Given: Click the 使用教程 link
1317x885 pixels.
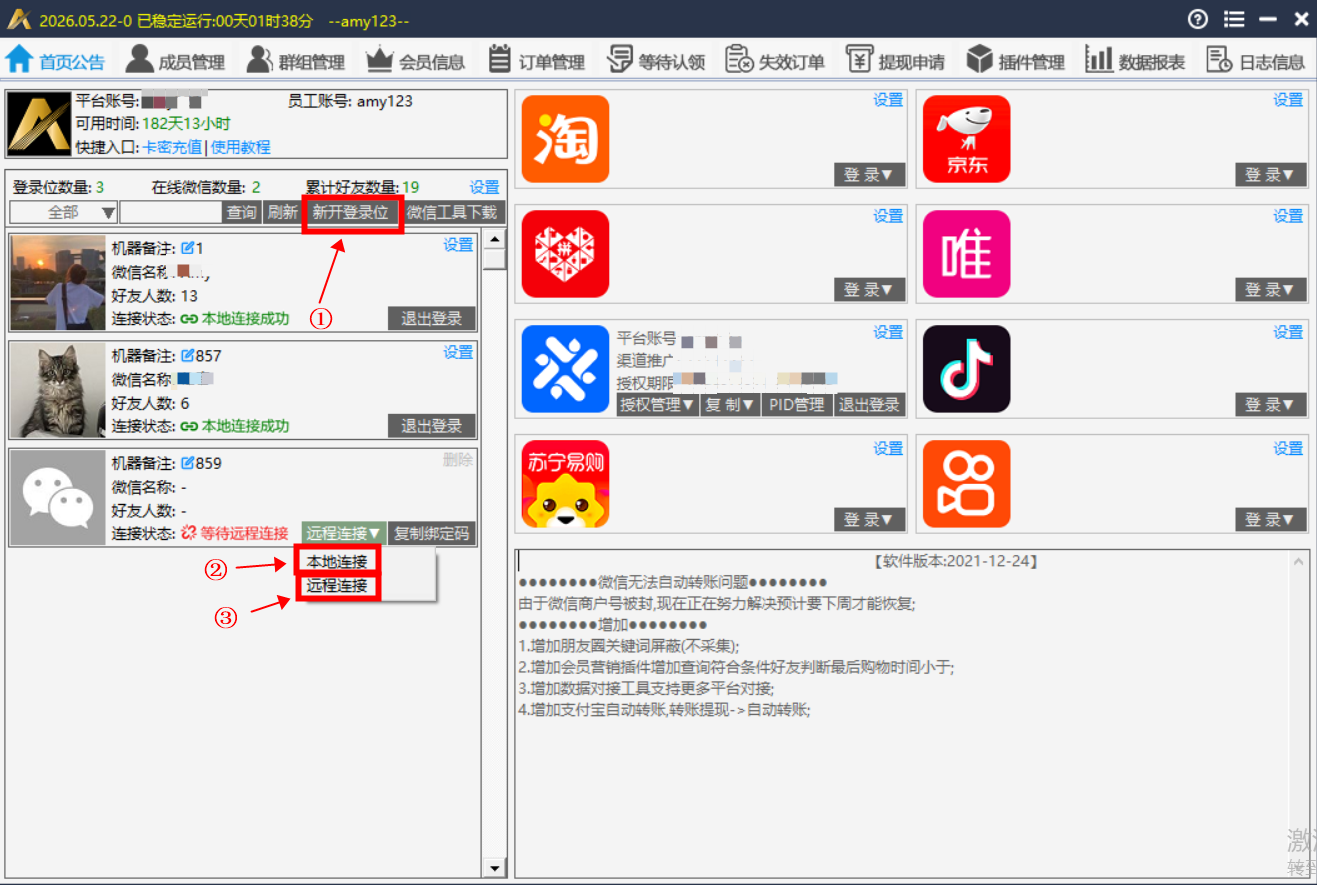Looking at the screenshot, I should tap(240, 147).
